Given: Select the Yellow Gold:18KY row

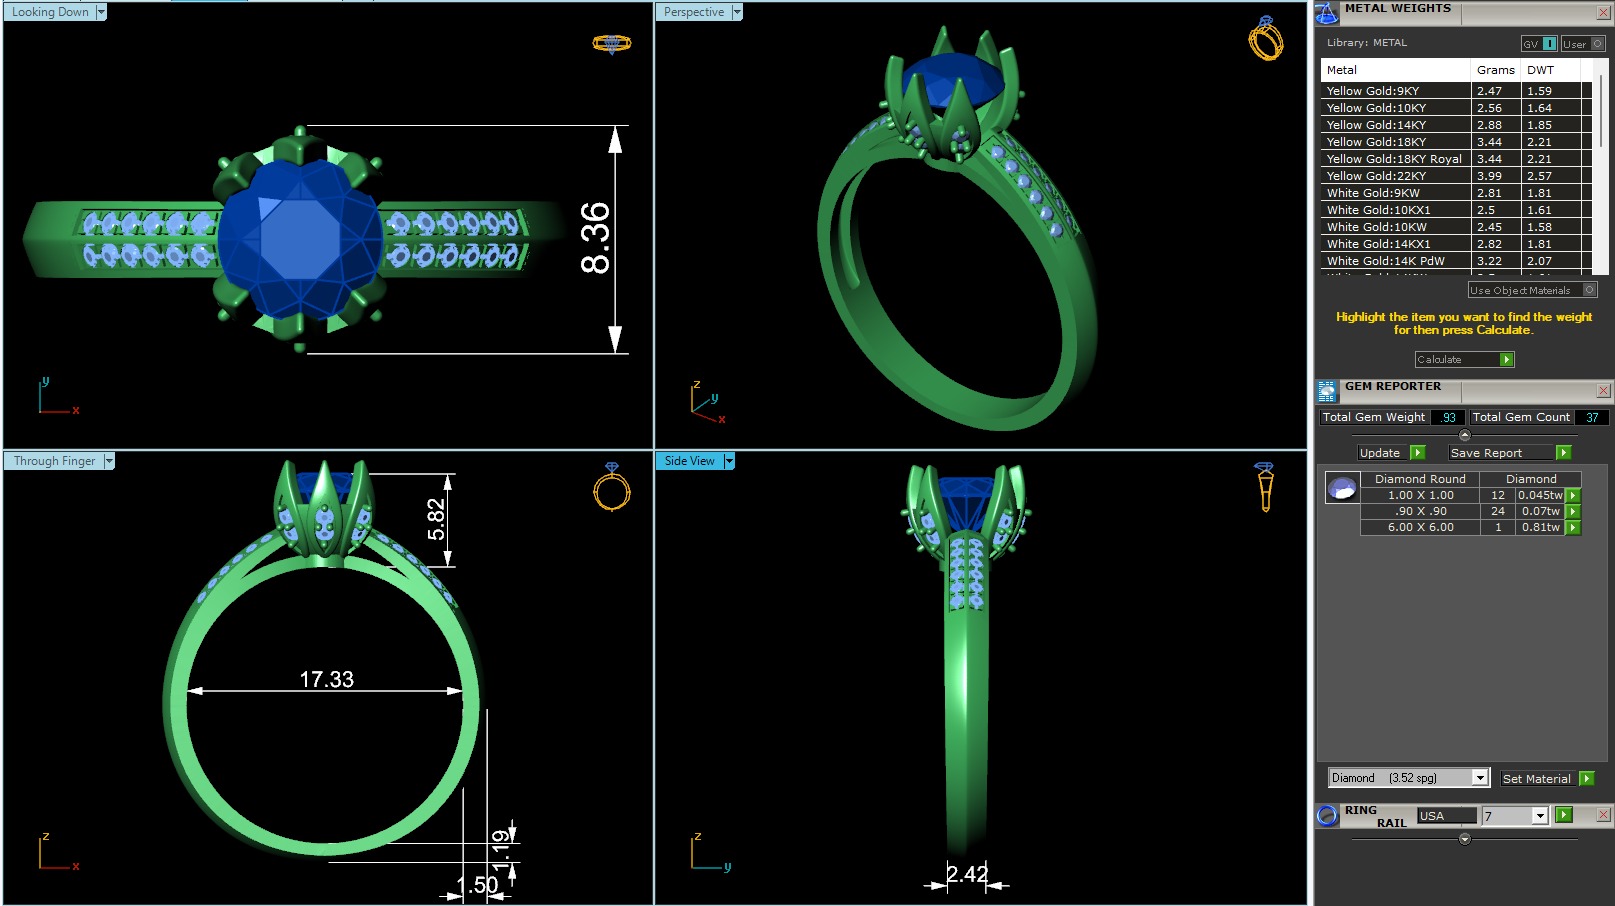Looking at the screenshot, I should (x=1456, y=142).
